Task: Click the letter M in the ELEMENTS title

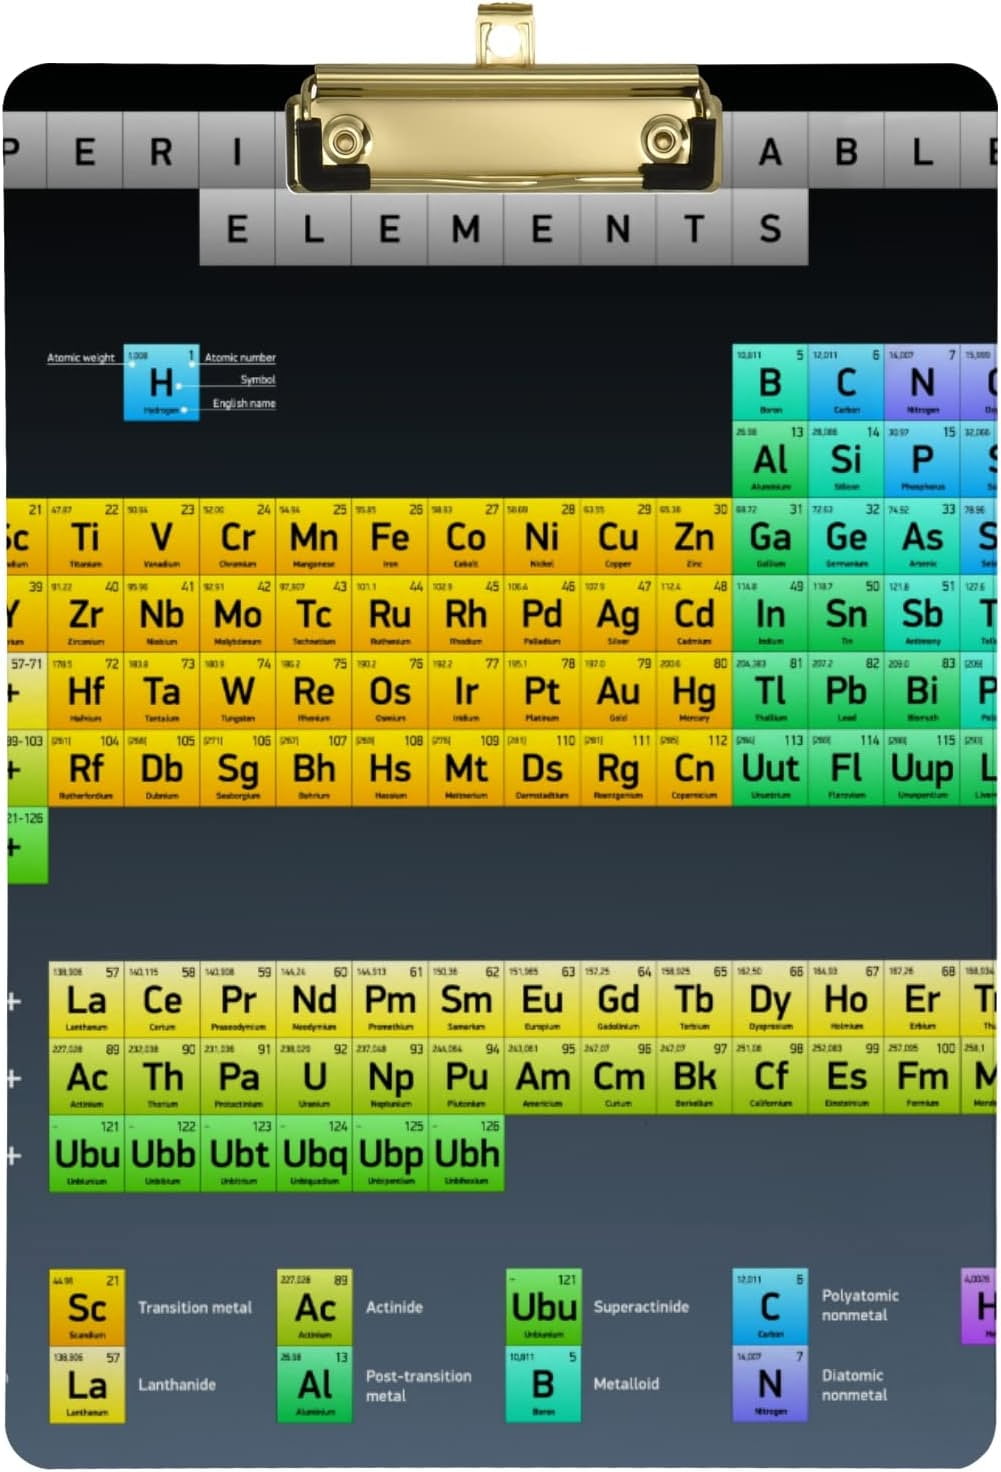Action: (x=466, y=229)
